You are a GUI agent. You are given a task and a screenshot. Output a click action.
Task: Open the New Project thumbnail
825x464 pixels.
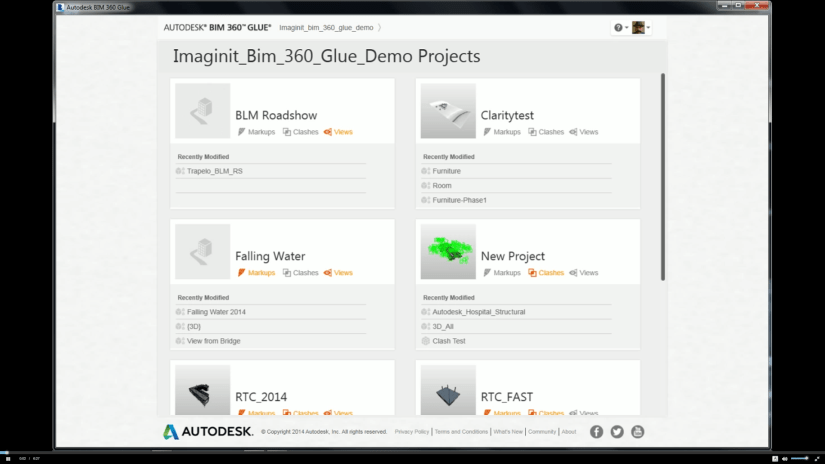coord(447,249)
